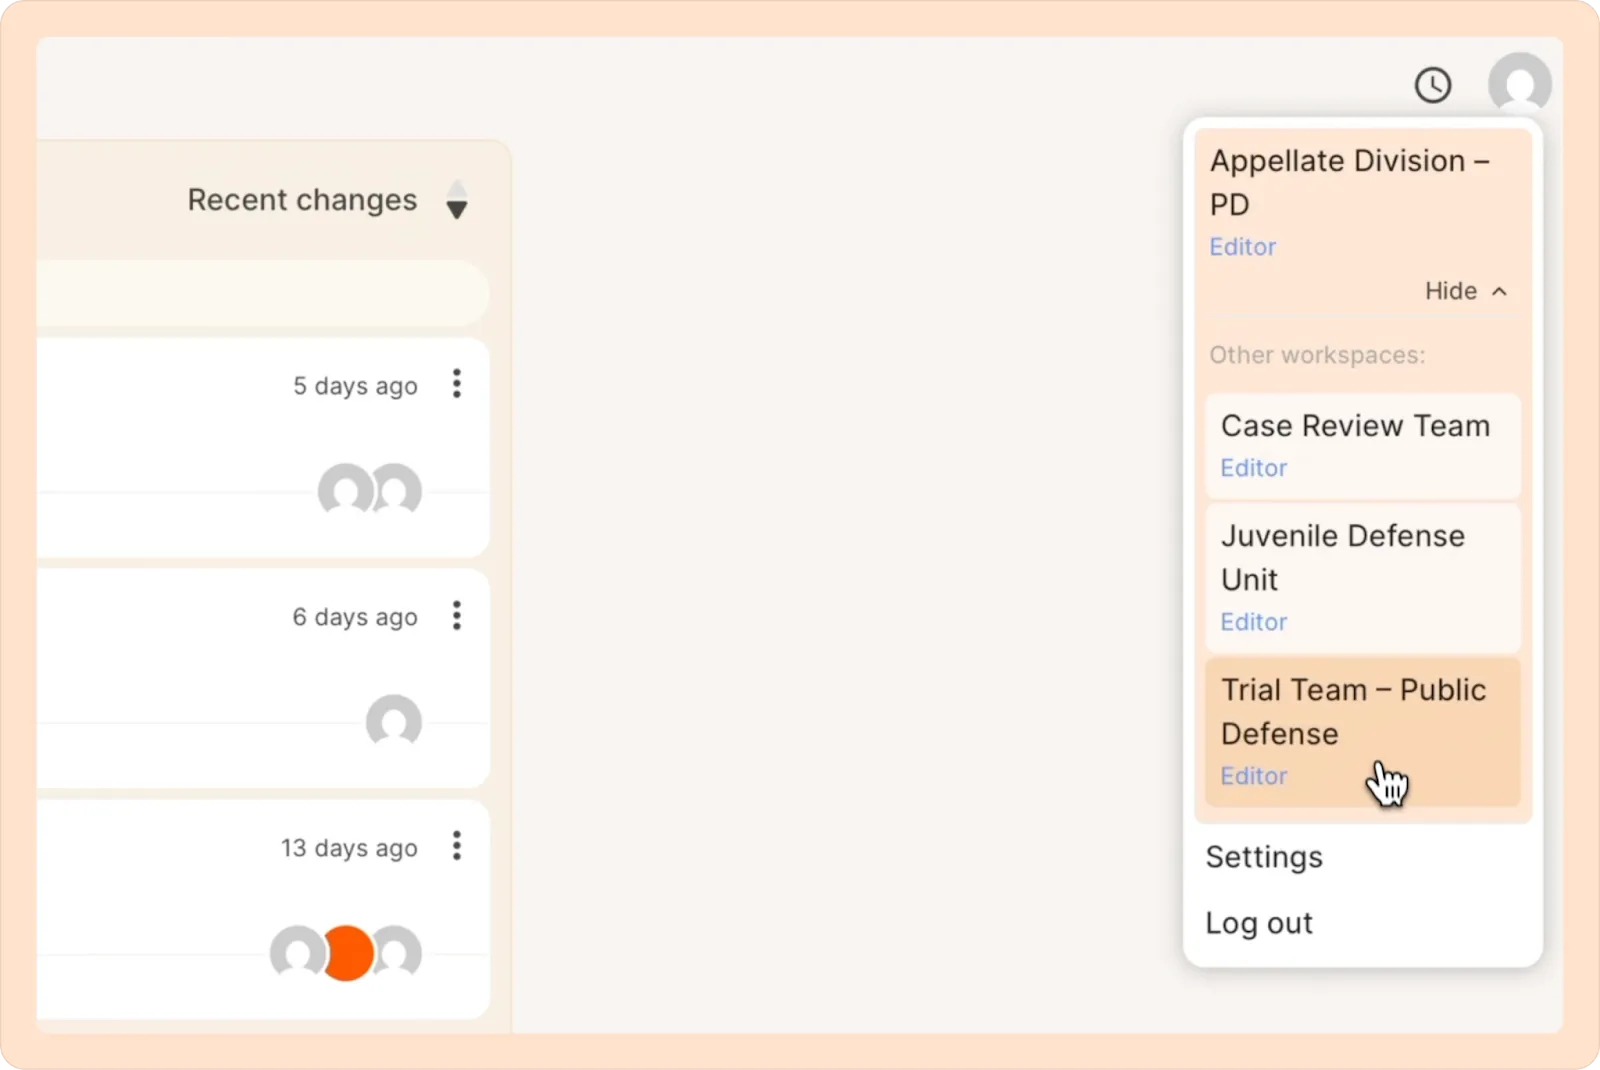
Task: Select current Appellate Division – PD workspace
Action: [x=1363, y=202]
